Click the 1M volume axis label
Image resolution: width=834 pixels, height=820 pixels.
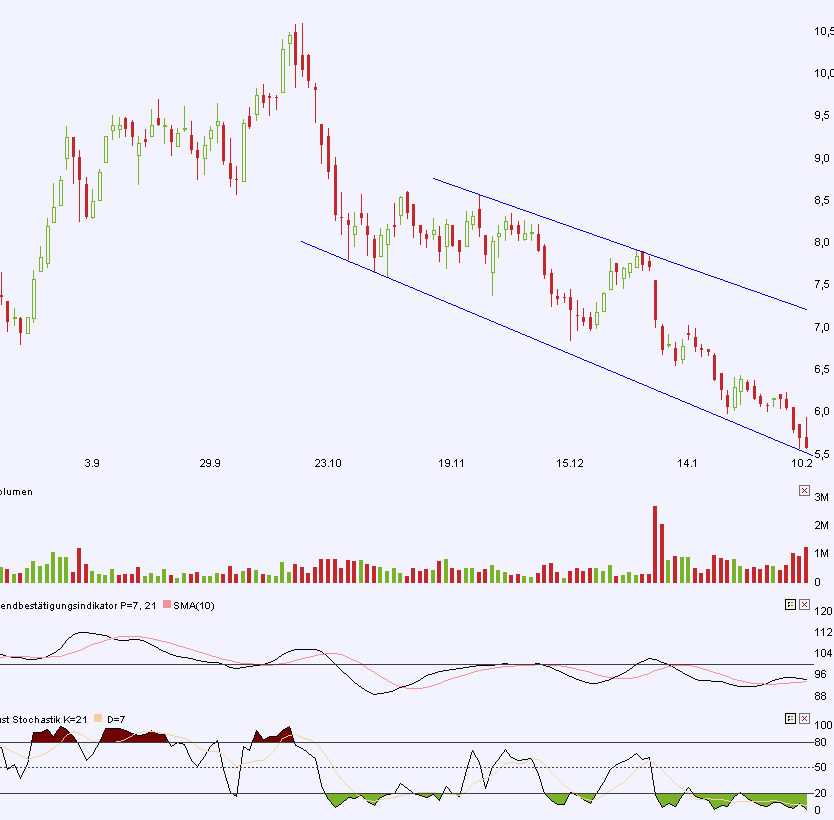coord(821,553)
